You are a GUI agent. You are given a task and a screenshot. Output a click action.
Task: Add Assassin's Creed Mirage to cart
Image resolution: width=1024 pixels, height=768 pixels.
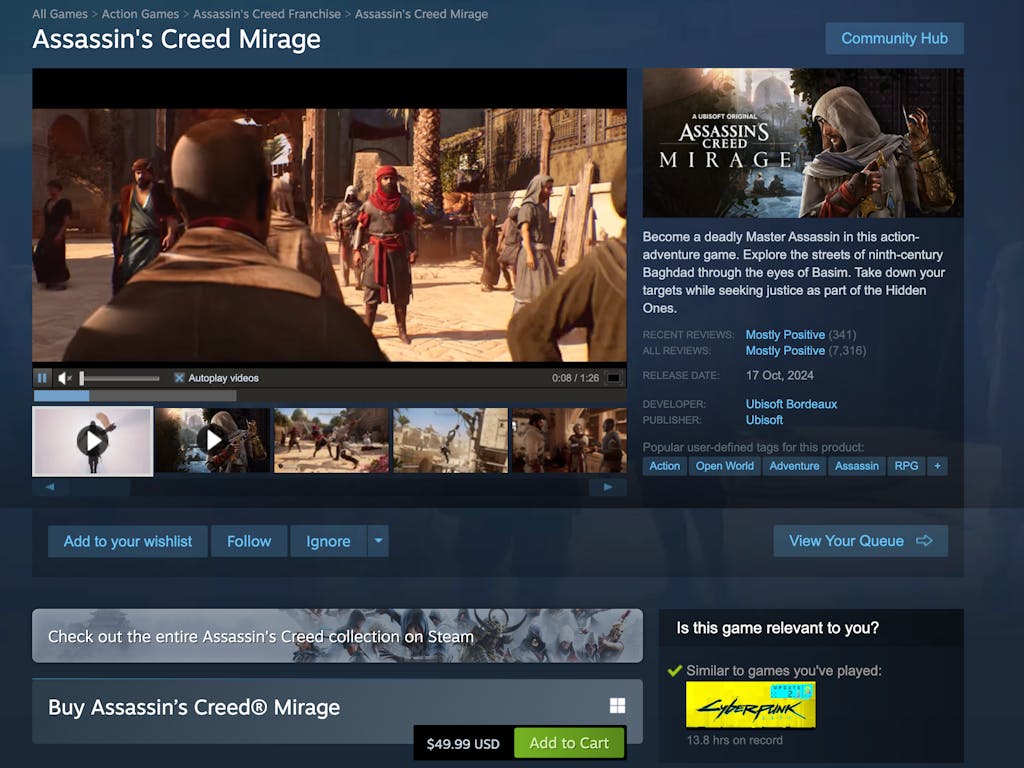(x=569, y=743)
